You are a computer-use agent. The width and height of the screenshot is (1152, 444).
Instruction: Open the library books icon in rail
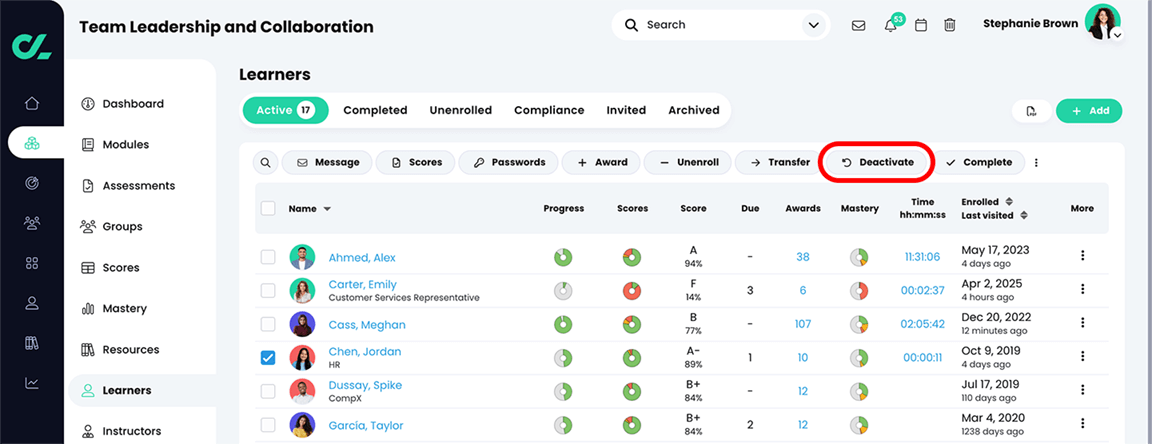pyautogui.click(x=32, y=343)
